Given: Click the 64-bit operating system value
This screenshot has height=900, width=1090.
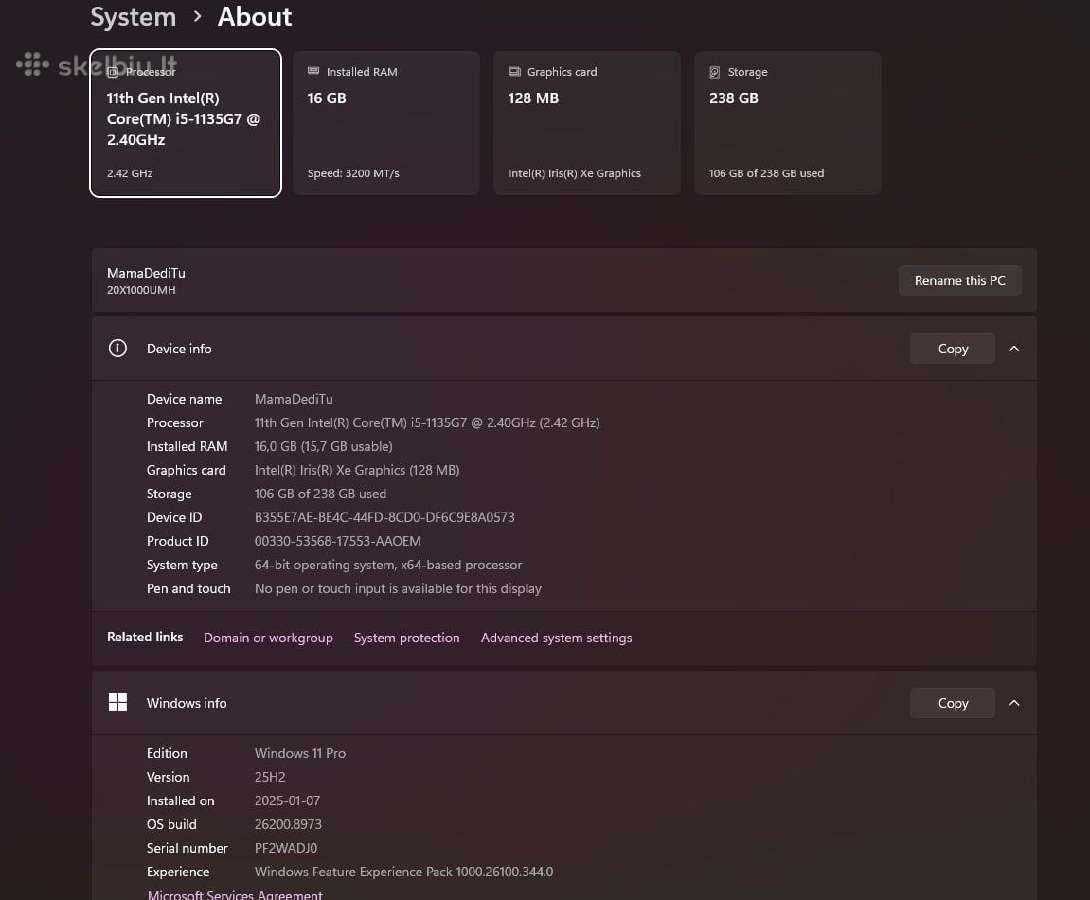Looking at the screenshot, I should (x=388, y=564).
